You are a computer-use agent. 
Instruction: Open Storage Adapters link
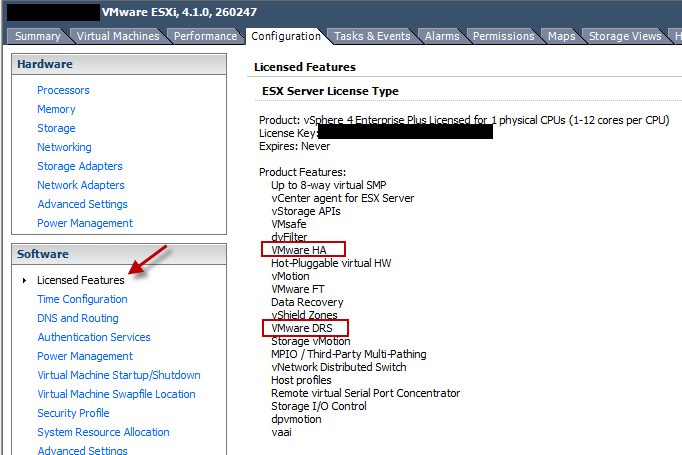[x=80, y=166]
